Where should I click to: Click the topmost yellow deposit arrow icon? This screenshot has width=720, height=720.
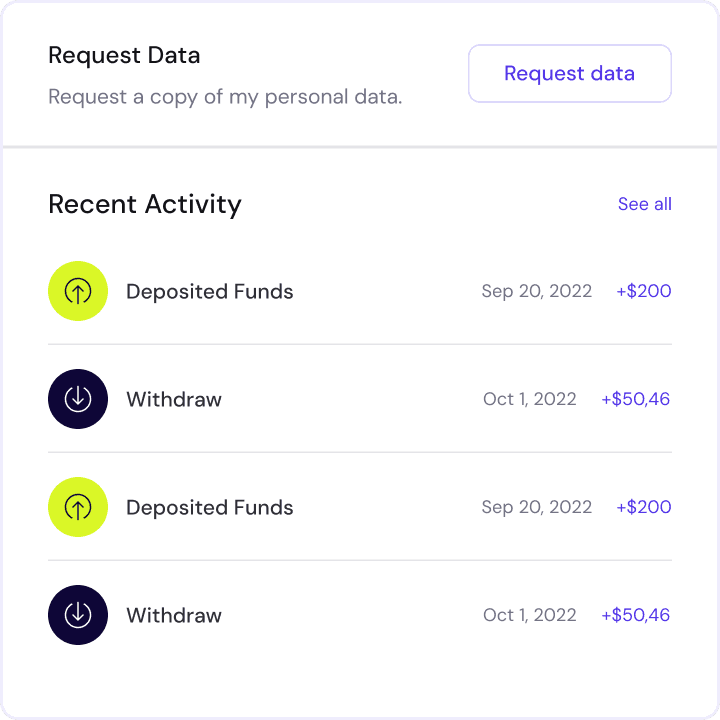(78, 291)
